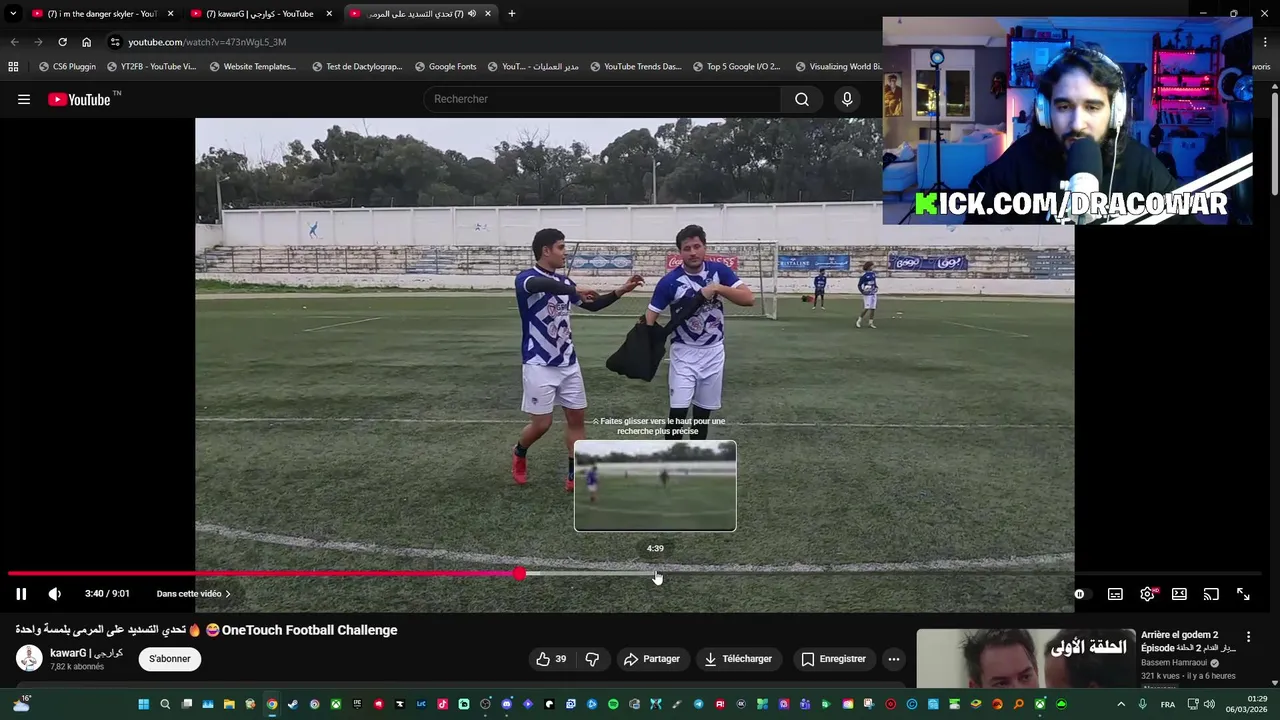Viewport: 1280px width, 720px height.
Task: Open the Partager share dialog
Action: click(x=651, y=659)
